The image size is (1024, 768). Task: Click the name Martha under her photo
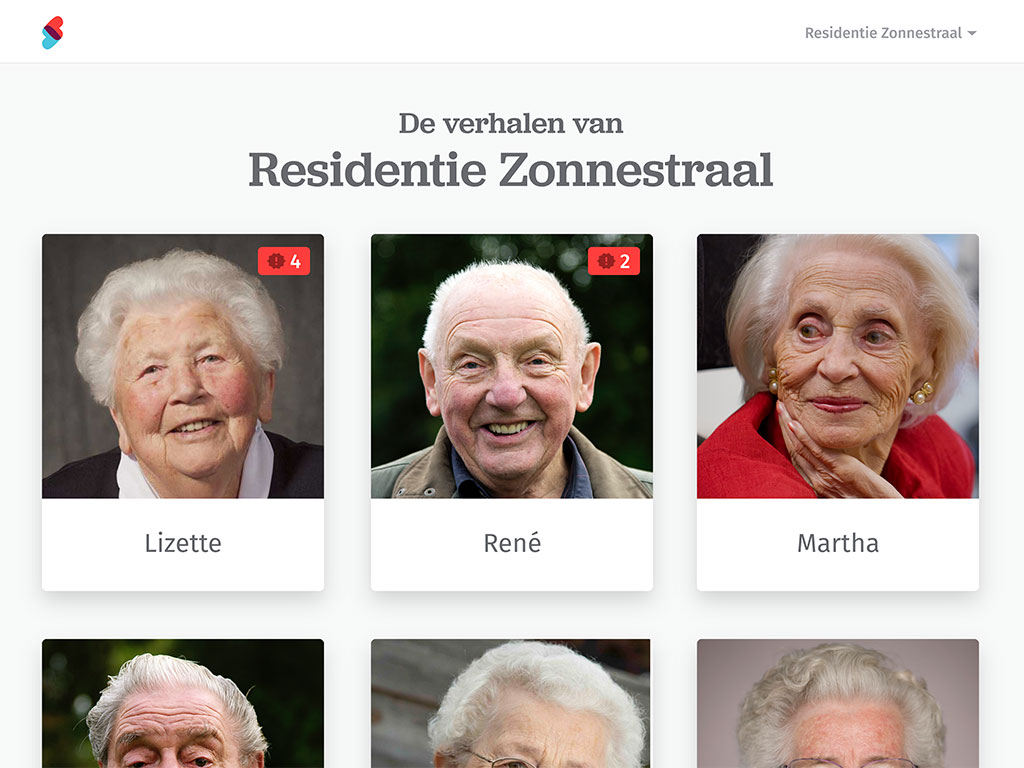[838, 543]
